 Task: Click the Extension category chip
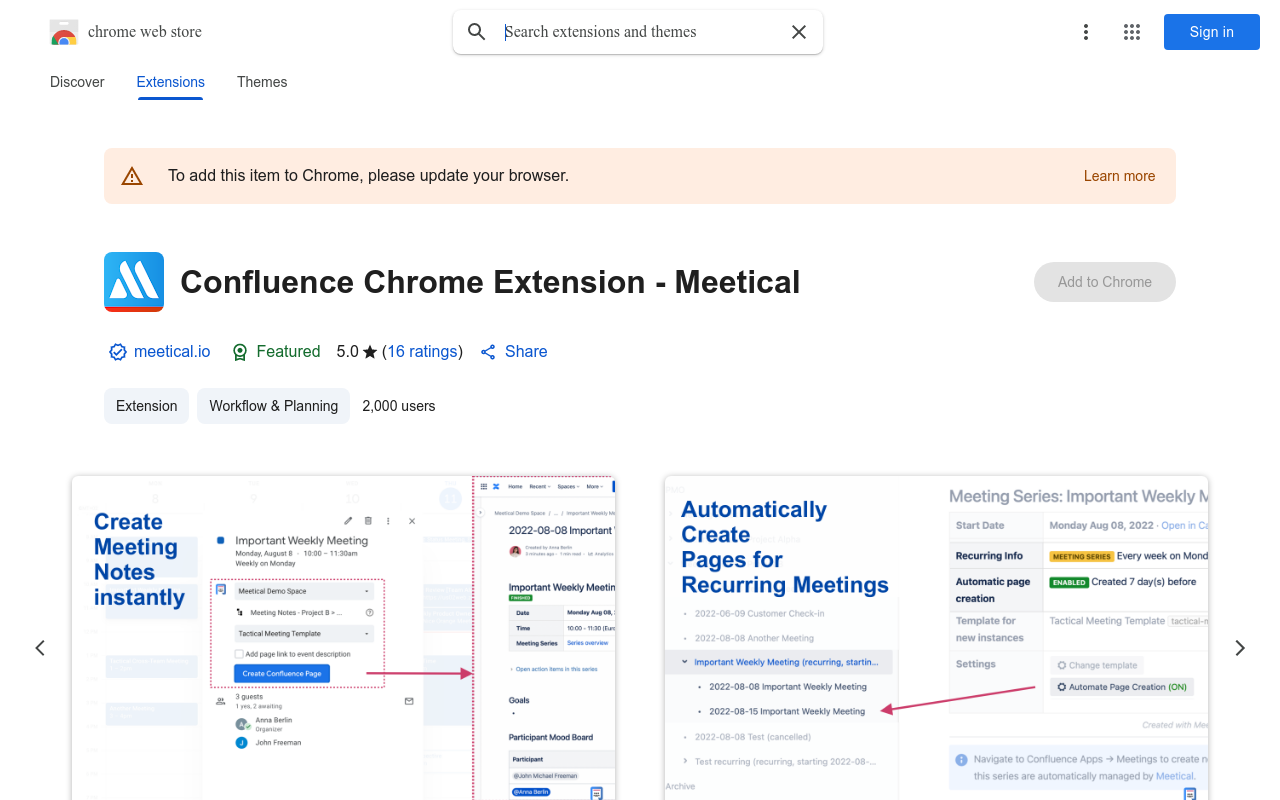coord(146,406)
